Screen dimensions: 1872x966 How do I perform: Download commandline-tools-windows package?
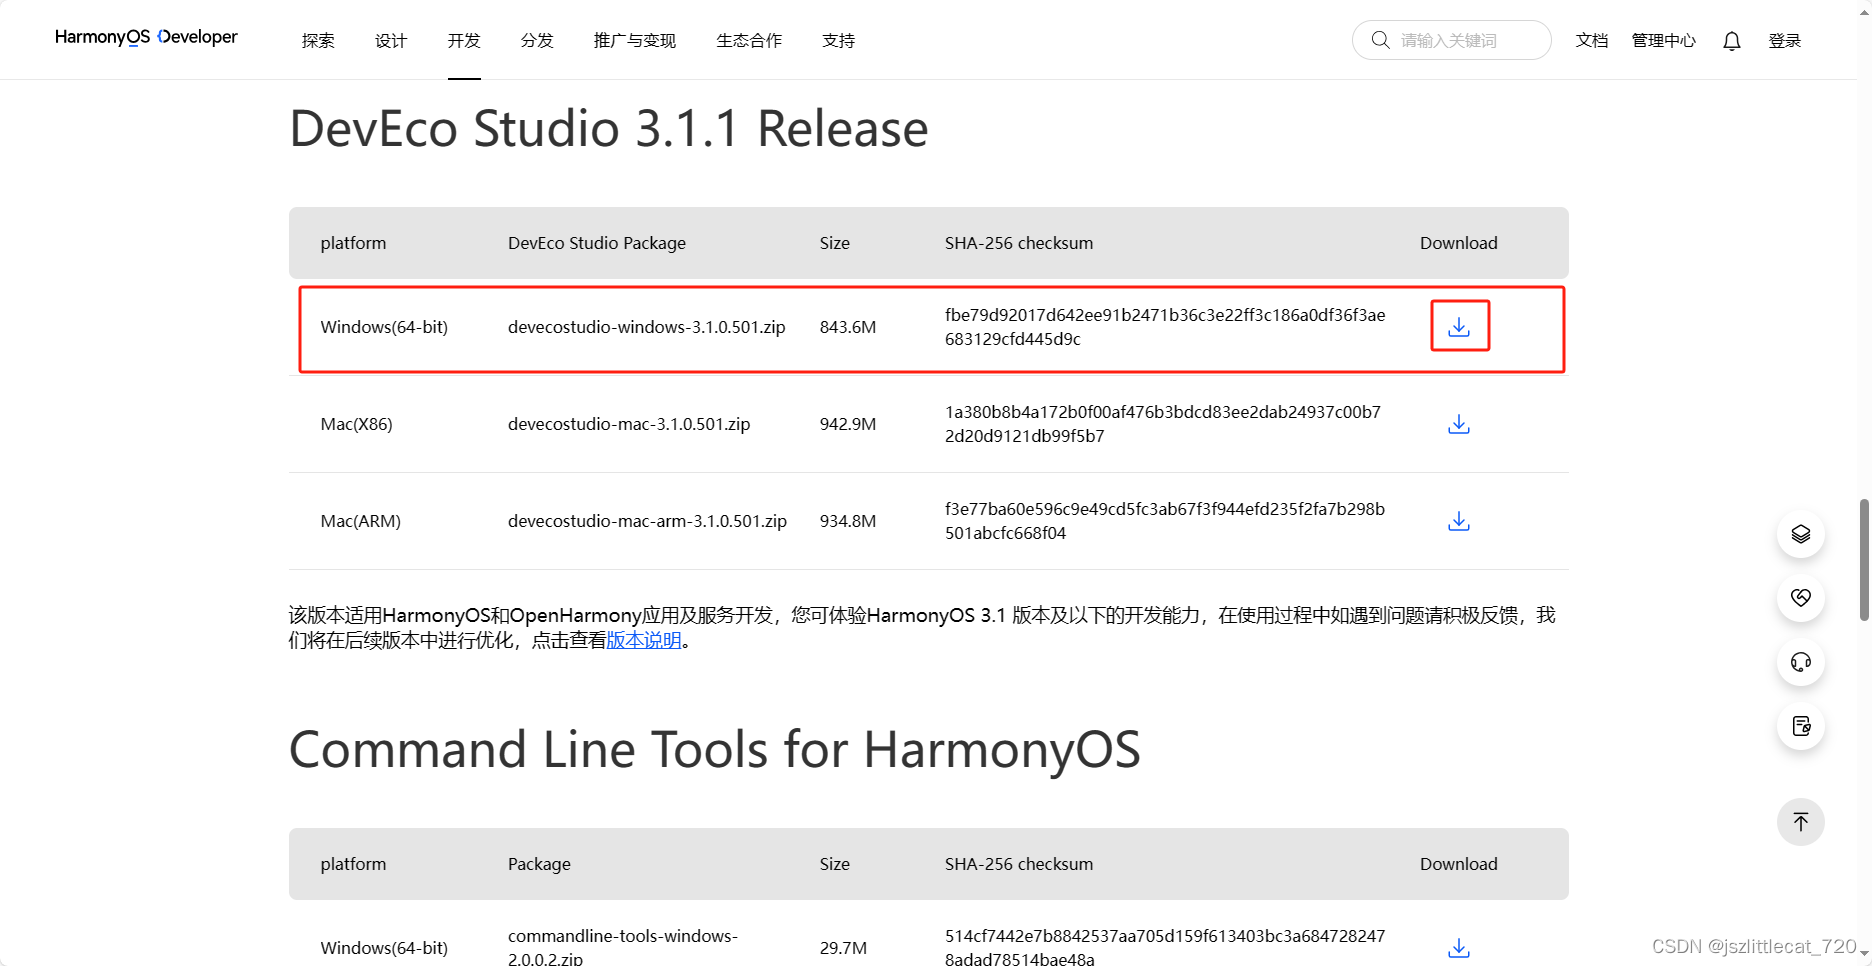(1459, 947)
